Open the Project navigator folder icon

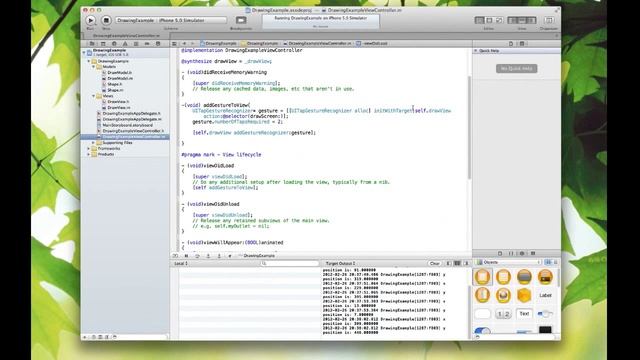[92, 44]
